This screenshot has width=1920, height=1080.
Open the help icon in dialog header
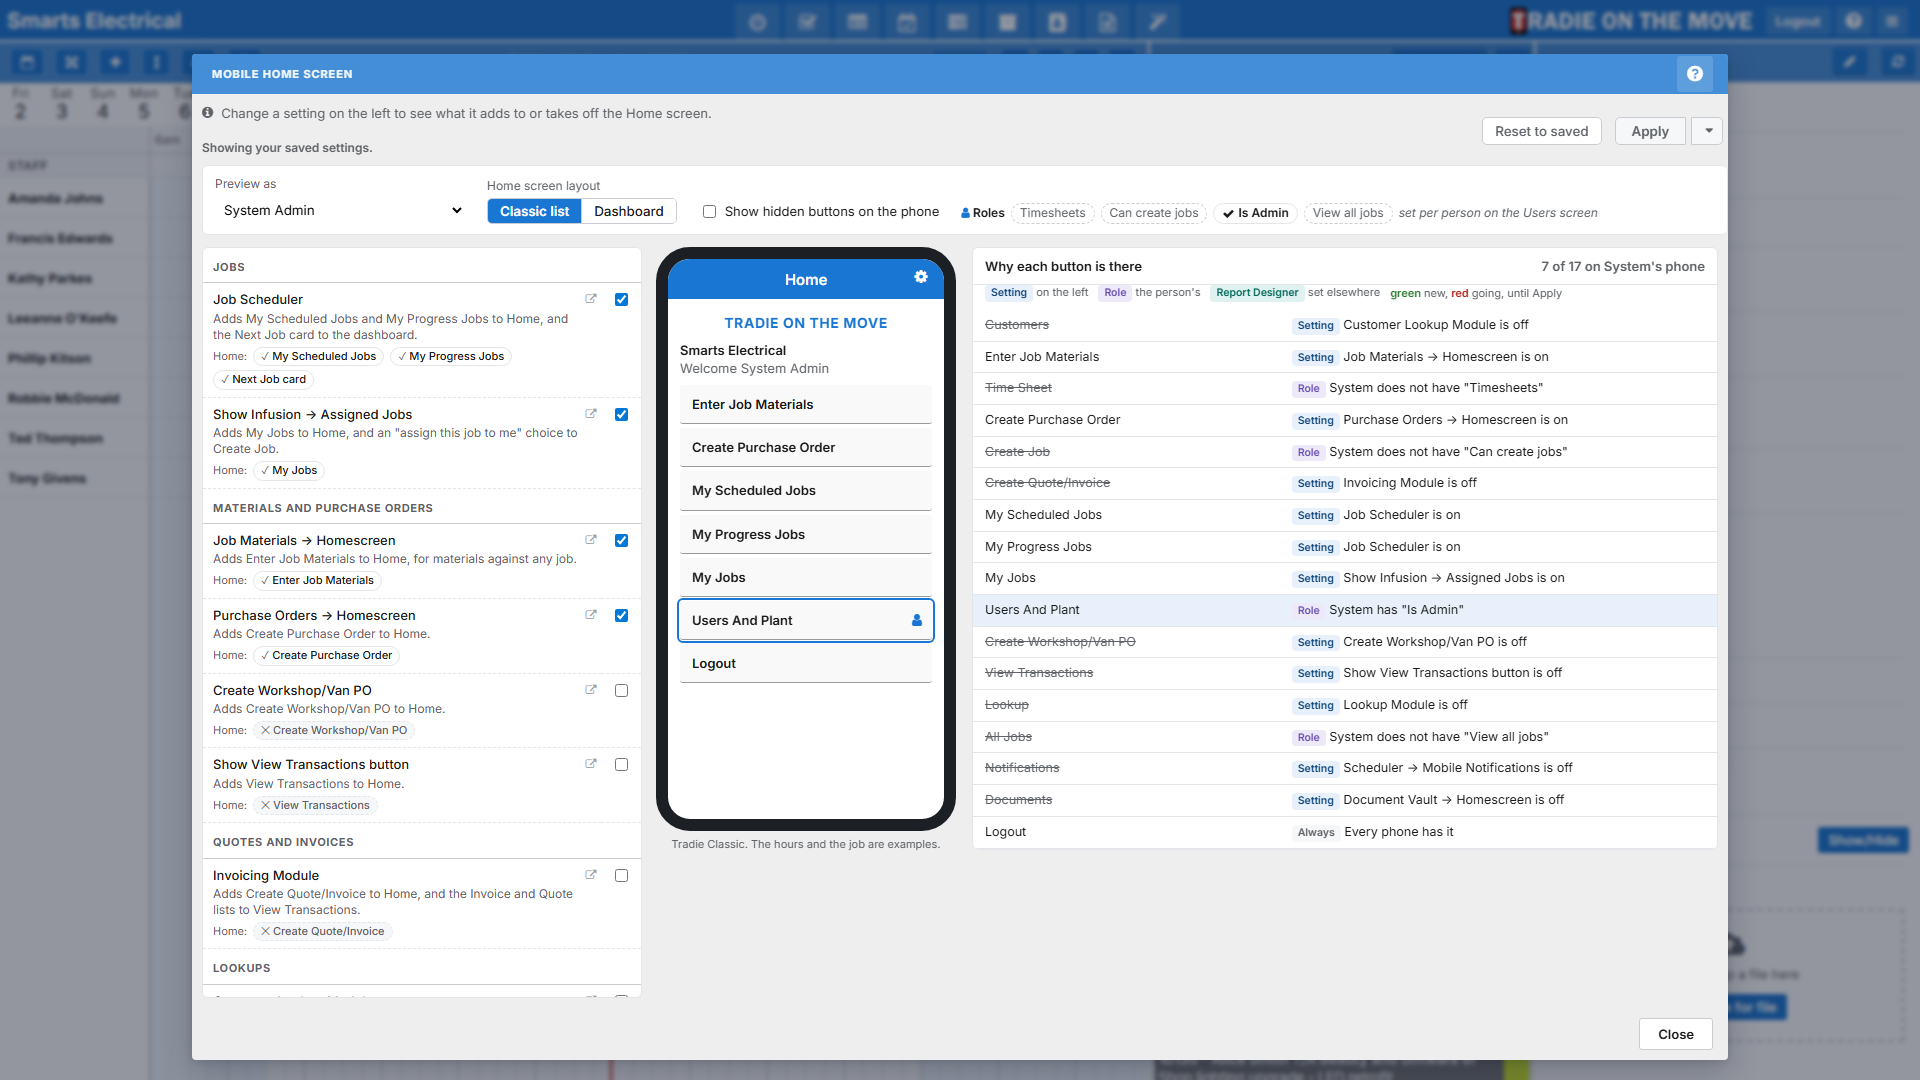point(1694,74)
